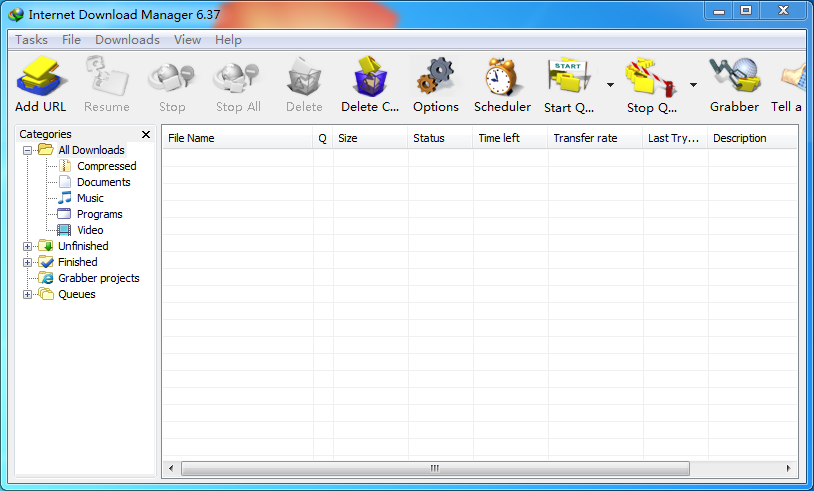Open the Help menu
The image size is (814, 491).
point(228,40)
